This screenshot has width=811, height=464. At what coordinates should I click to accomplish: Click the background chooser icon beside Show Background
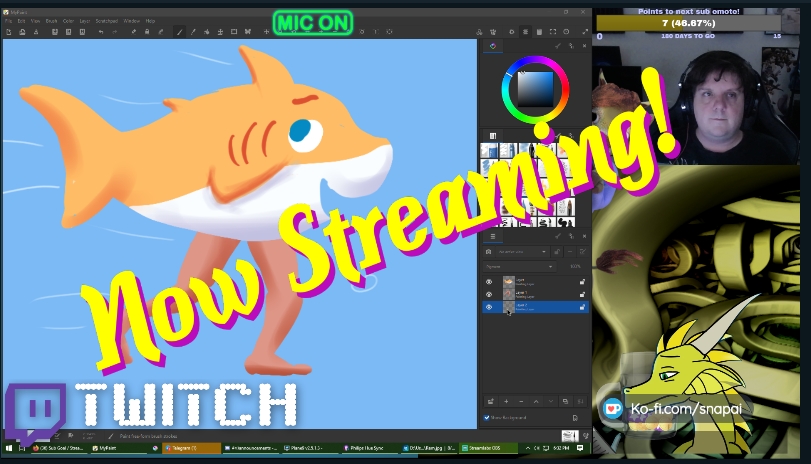click(x=575, y=417)
